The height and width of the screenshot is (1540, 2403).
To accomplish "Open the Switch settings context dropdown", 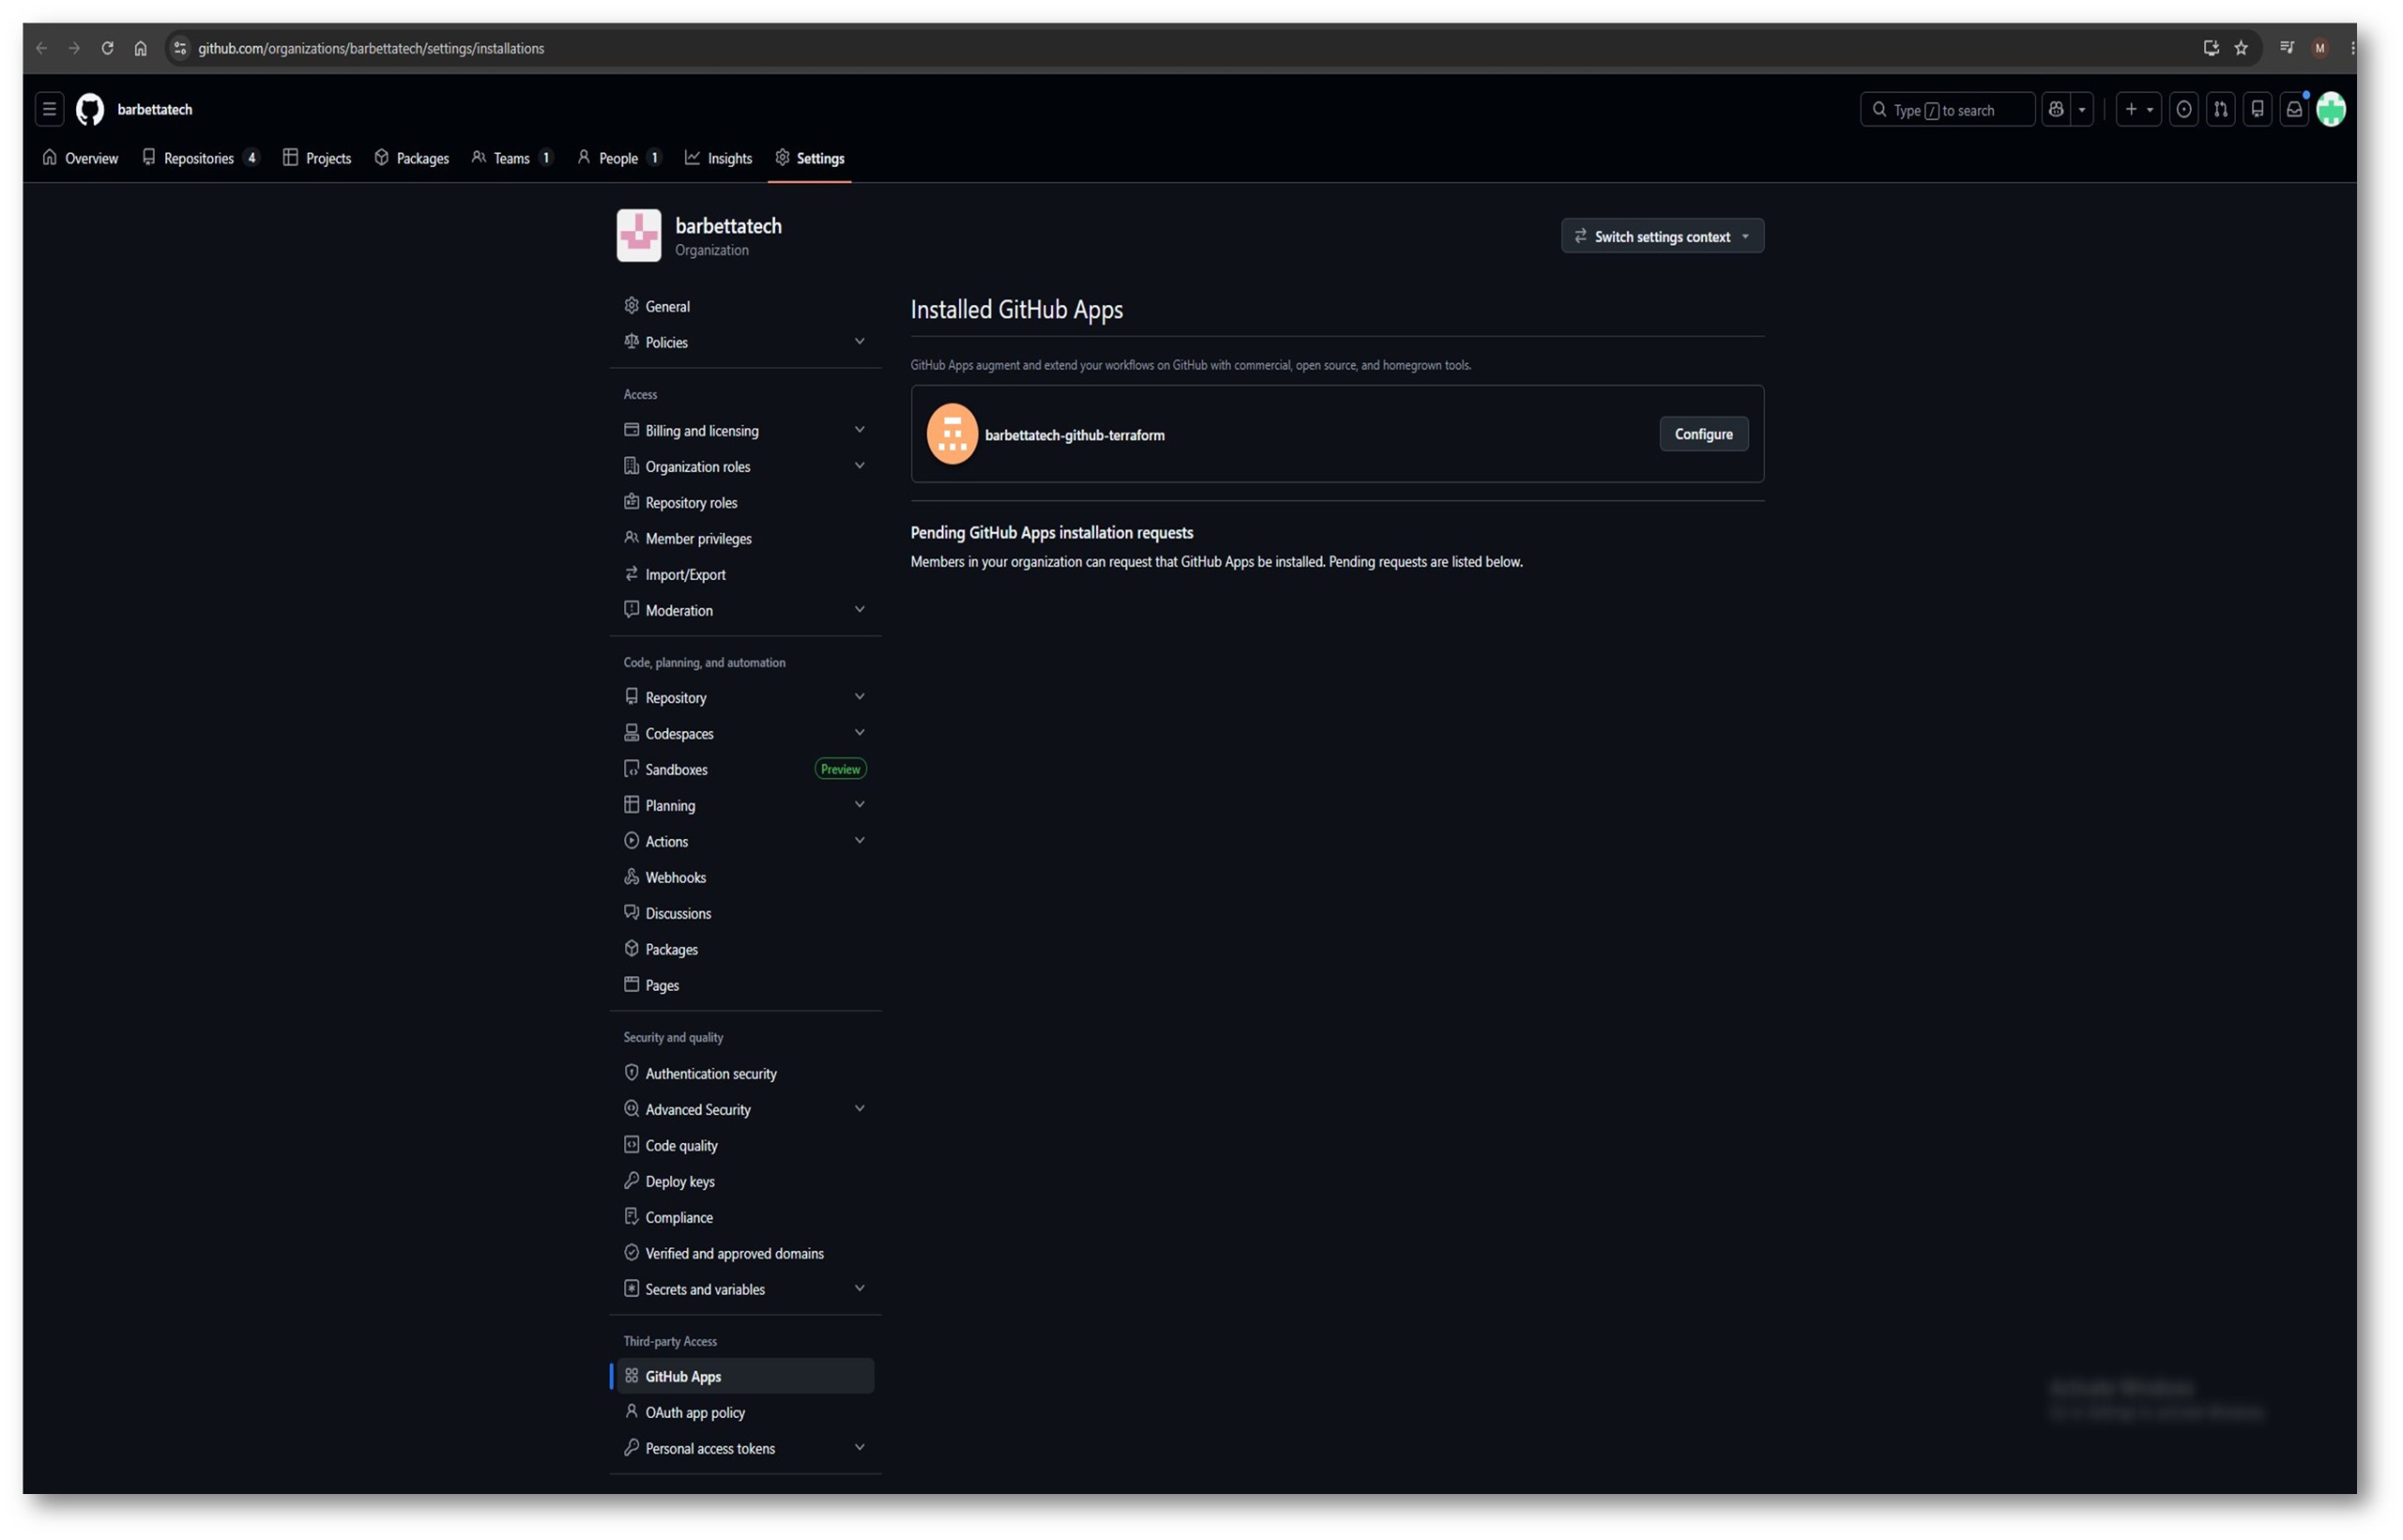I will [1663, 236].
